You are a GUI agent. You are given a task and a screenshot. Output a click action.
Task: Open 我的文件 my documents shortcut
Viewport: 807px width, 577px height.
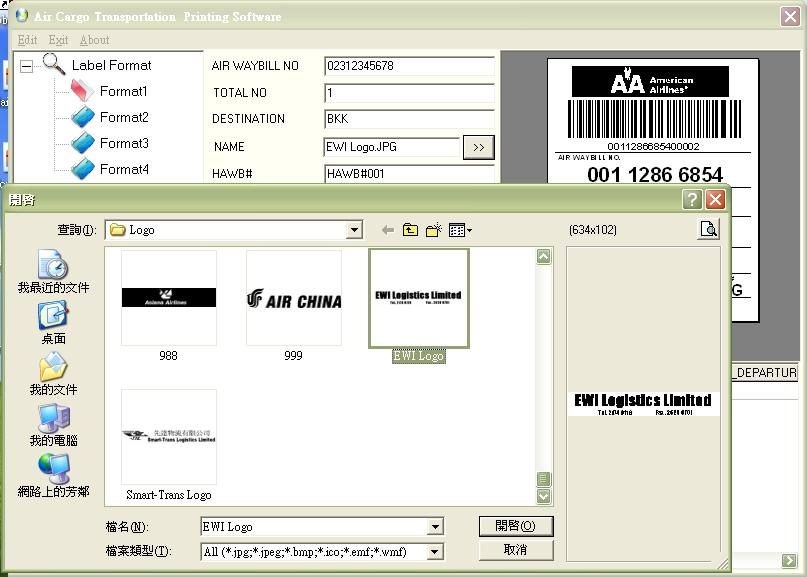[x=53, y=374]
